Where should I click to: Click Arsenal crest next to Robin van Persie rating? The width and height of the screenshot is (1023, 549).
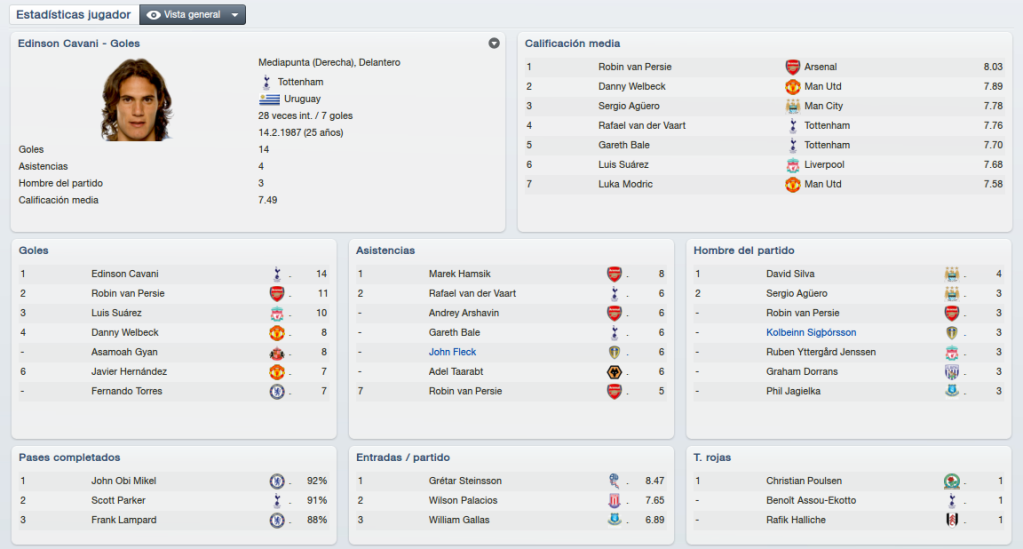point(792,67)
